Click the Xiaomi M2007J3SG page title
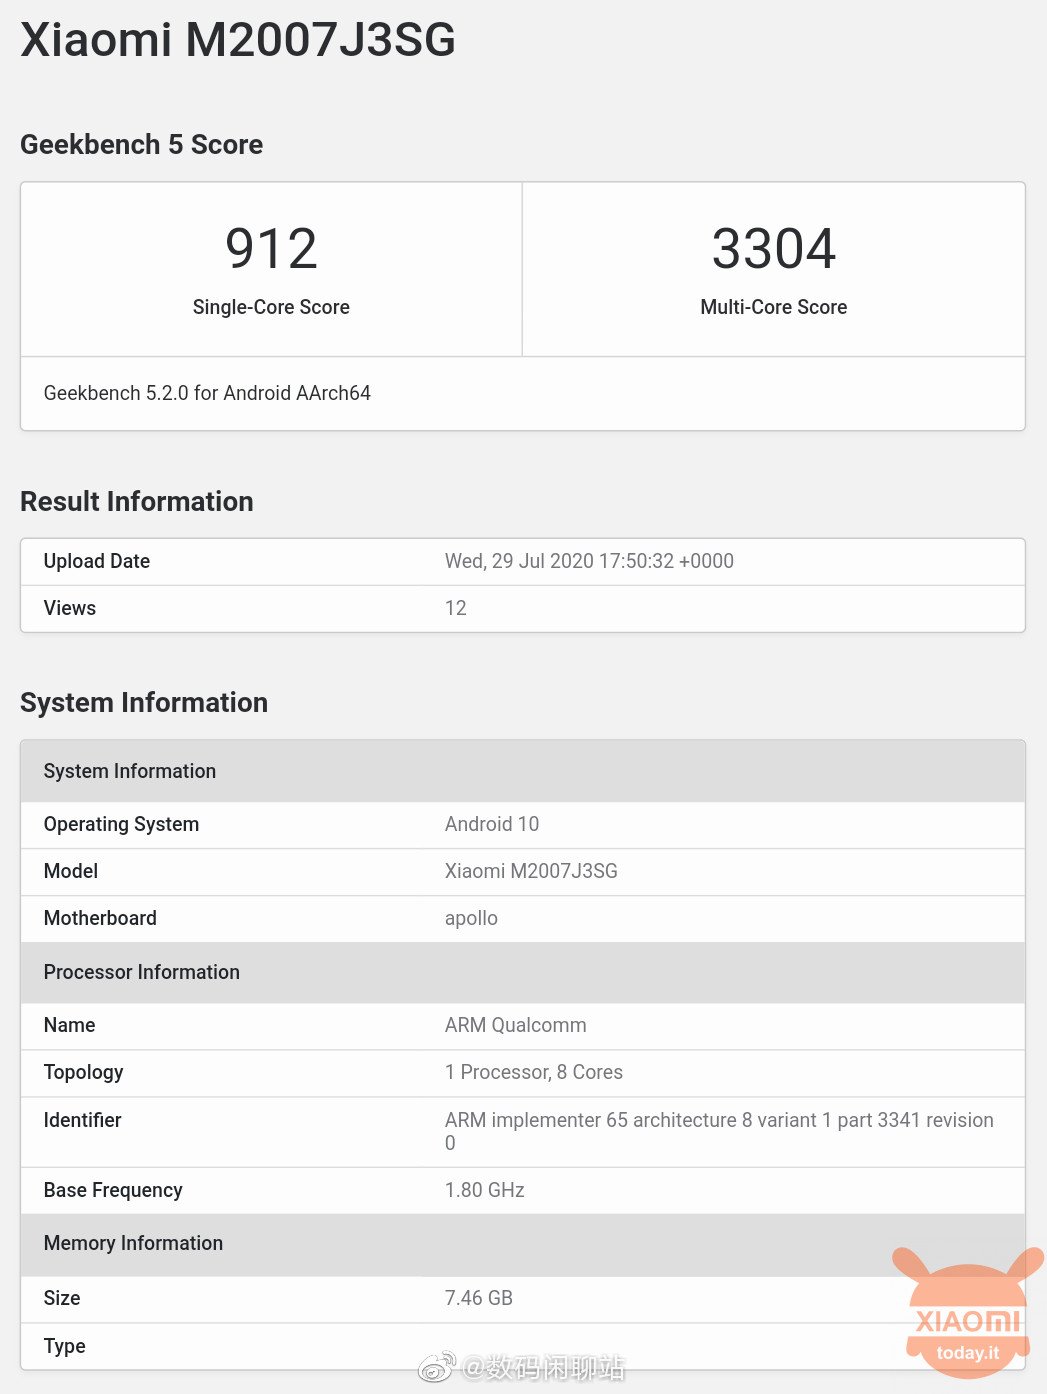The image size is (1047, 1394). 238,41
